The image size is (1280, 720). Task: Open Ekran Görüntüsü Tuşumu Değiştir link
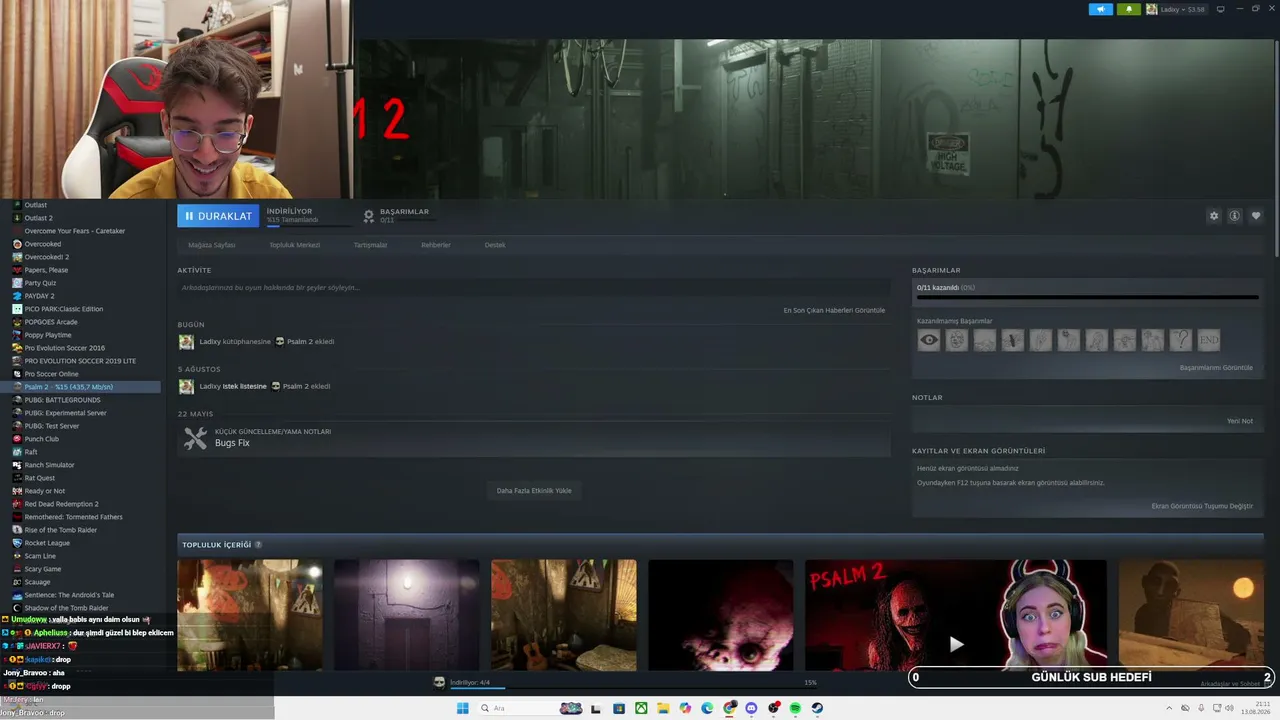click(1202, 506)
